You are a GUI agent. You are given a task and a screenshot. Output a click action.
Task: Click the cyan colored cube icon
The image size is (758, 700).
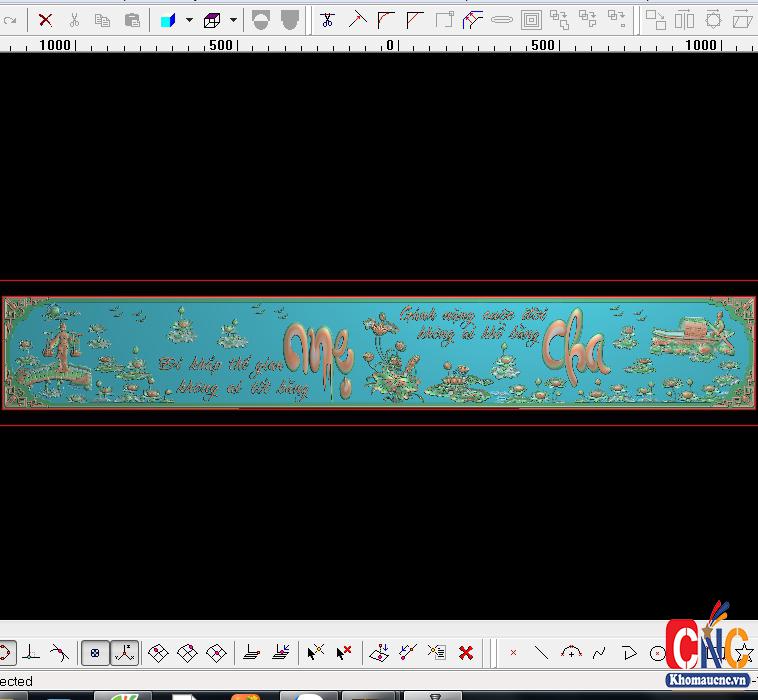(168, 19)
